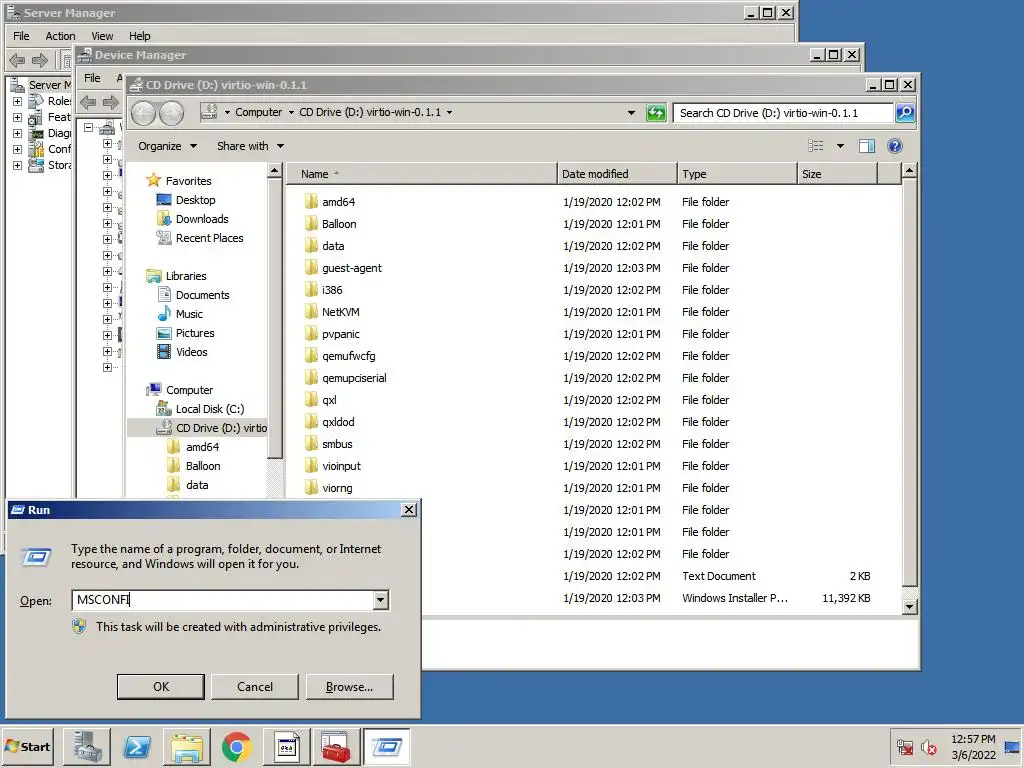1024x768 pixels.
Task: Click the Run dialog Open text field
Action: (222, 600)
